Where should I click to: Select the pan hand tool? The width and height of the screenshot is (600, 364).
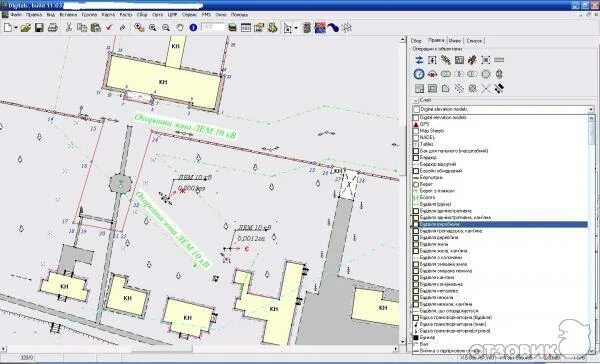(180, 28)
